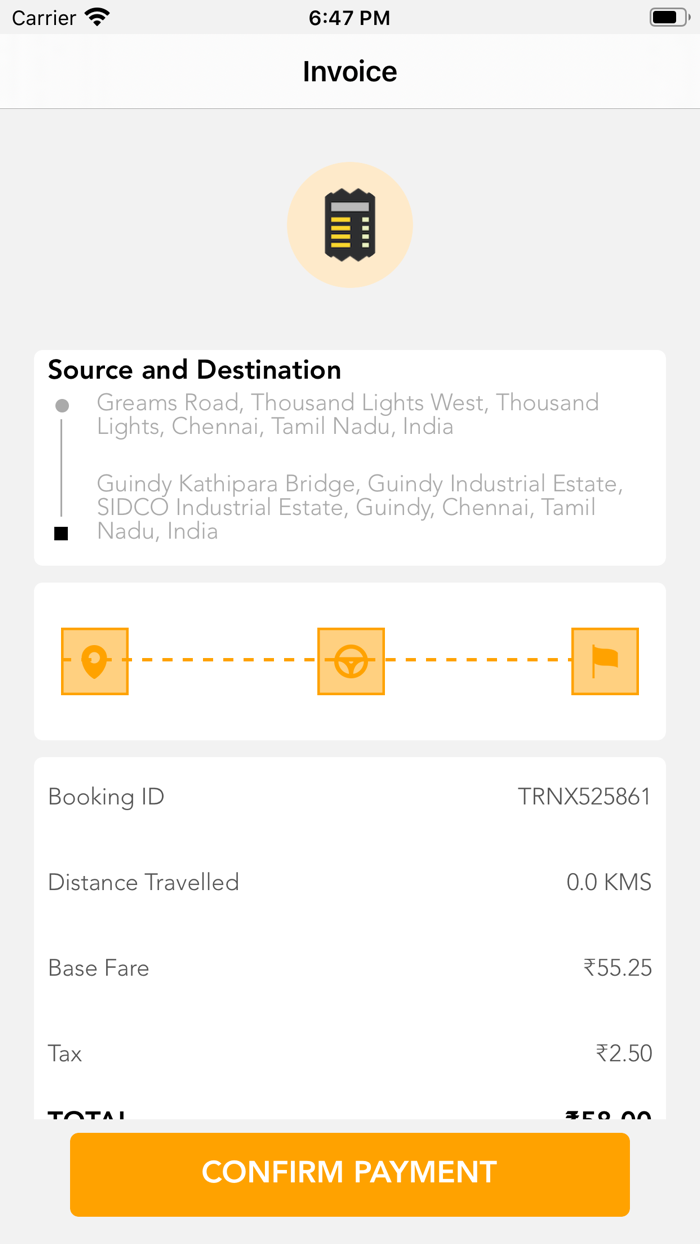
Task: Tap the destination flag icon
Action: click(x=605, y=661)
